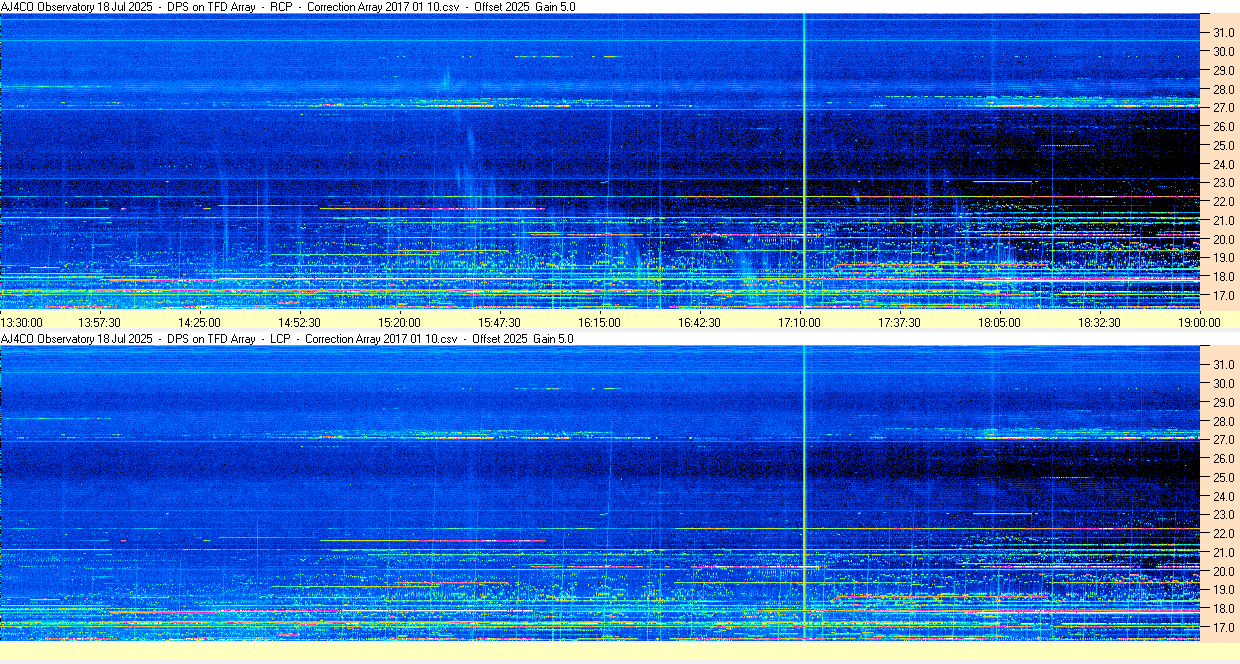Click 25.0 frequency label in RCP panel
The height and width of the screenshot is (664, 1240).
(1223, 145)
